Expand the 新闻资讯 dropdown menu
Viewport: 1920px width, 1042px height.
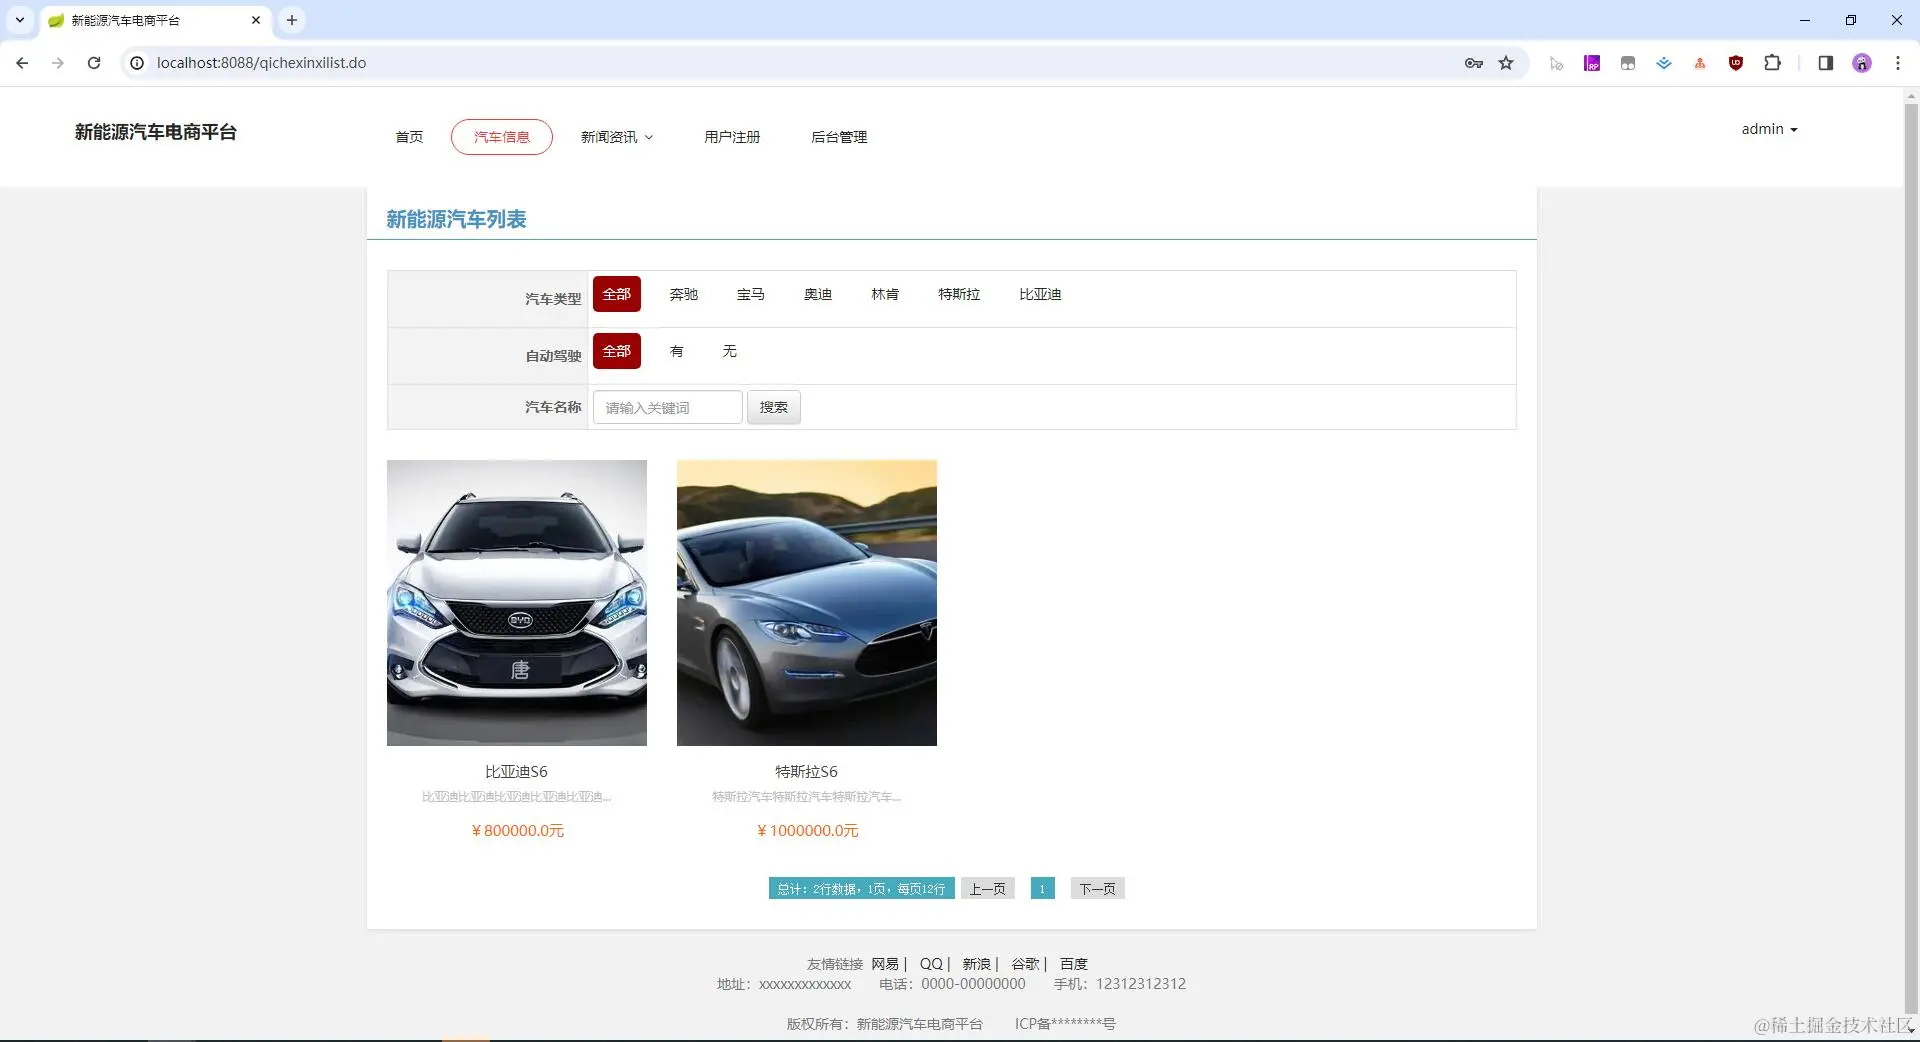617,137
